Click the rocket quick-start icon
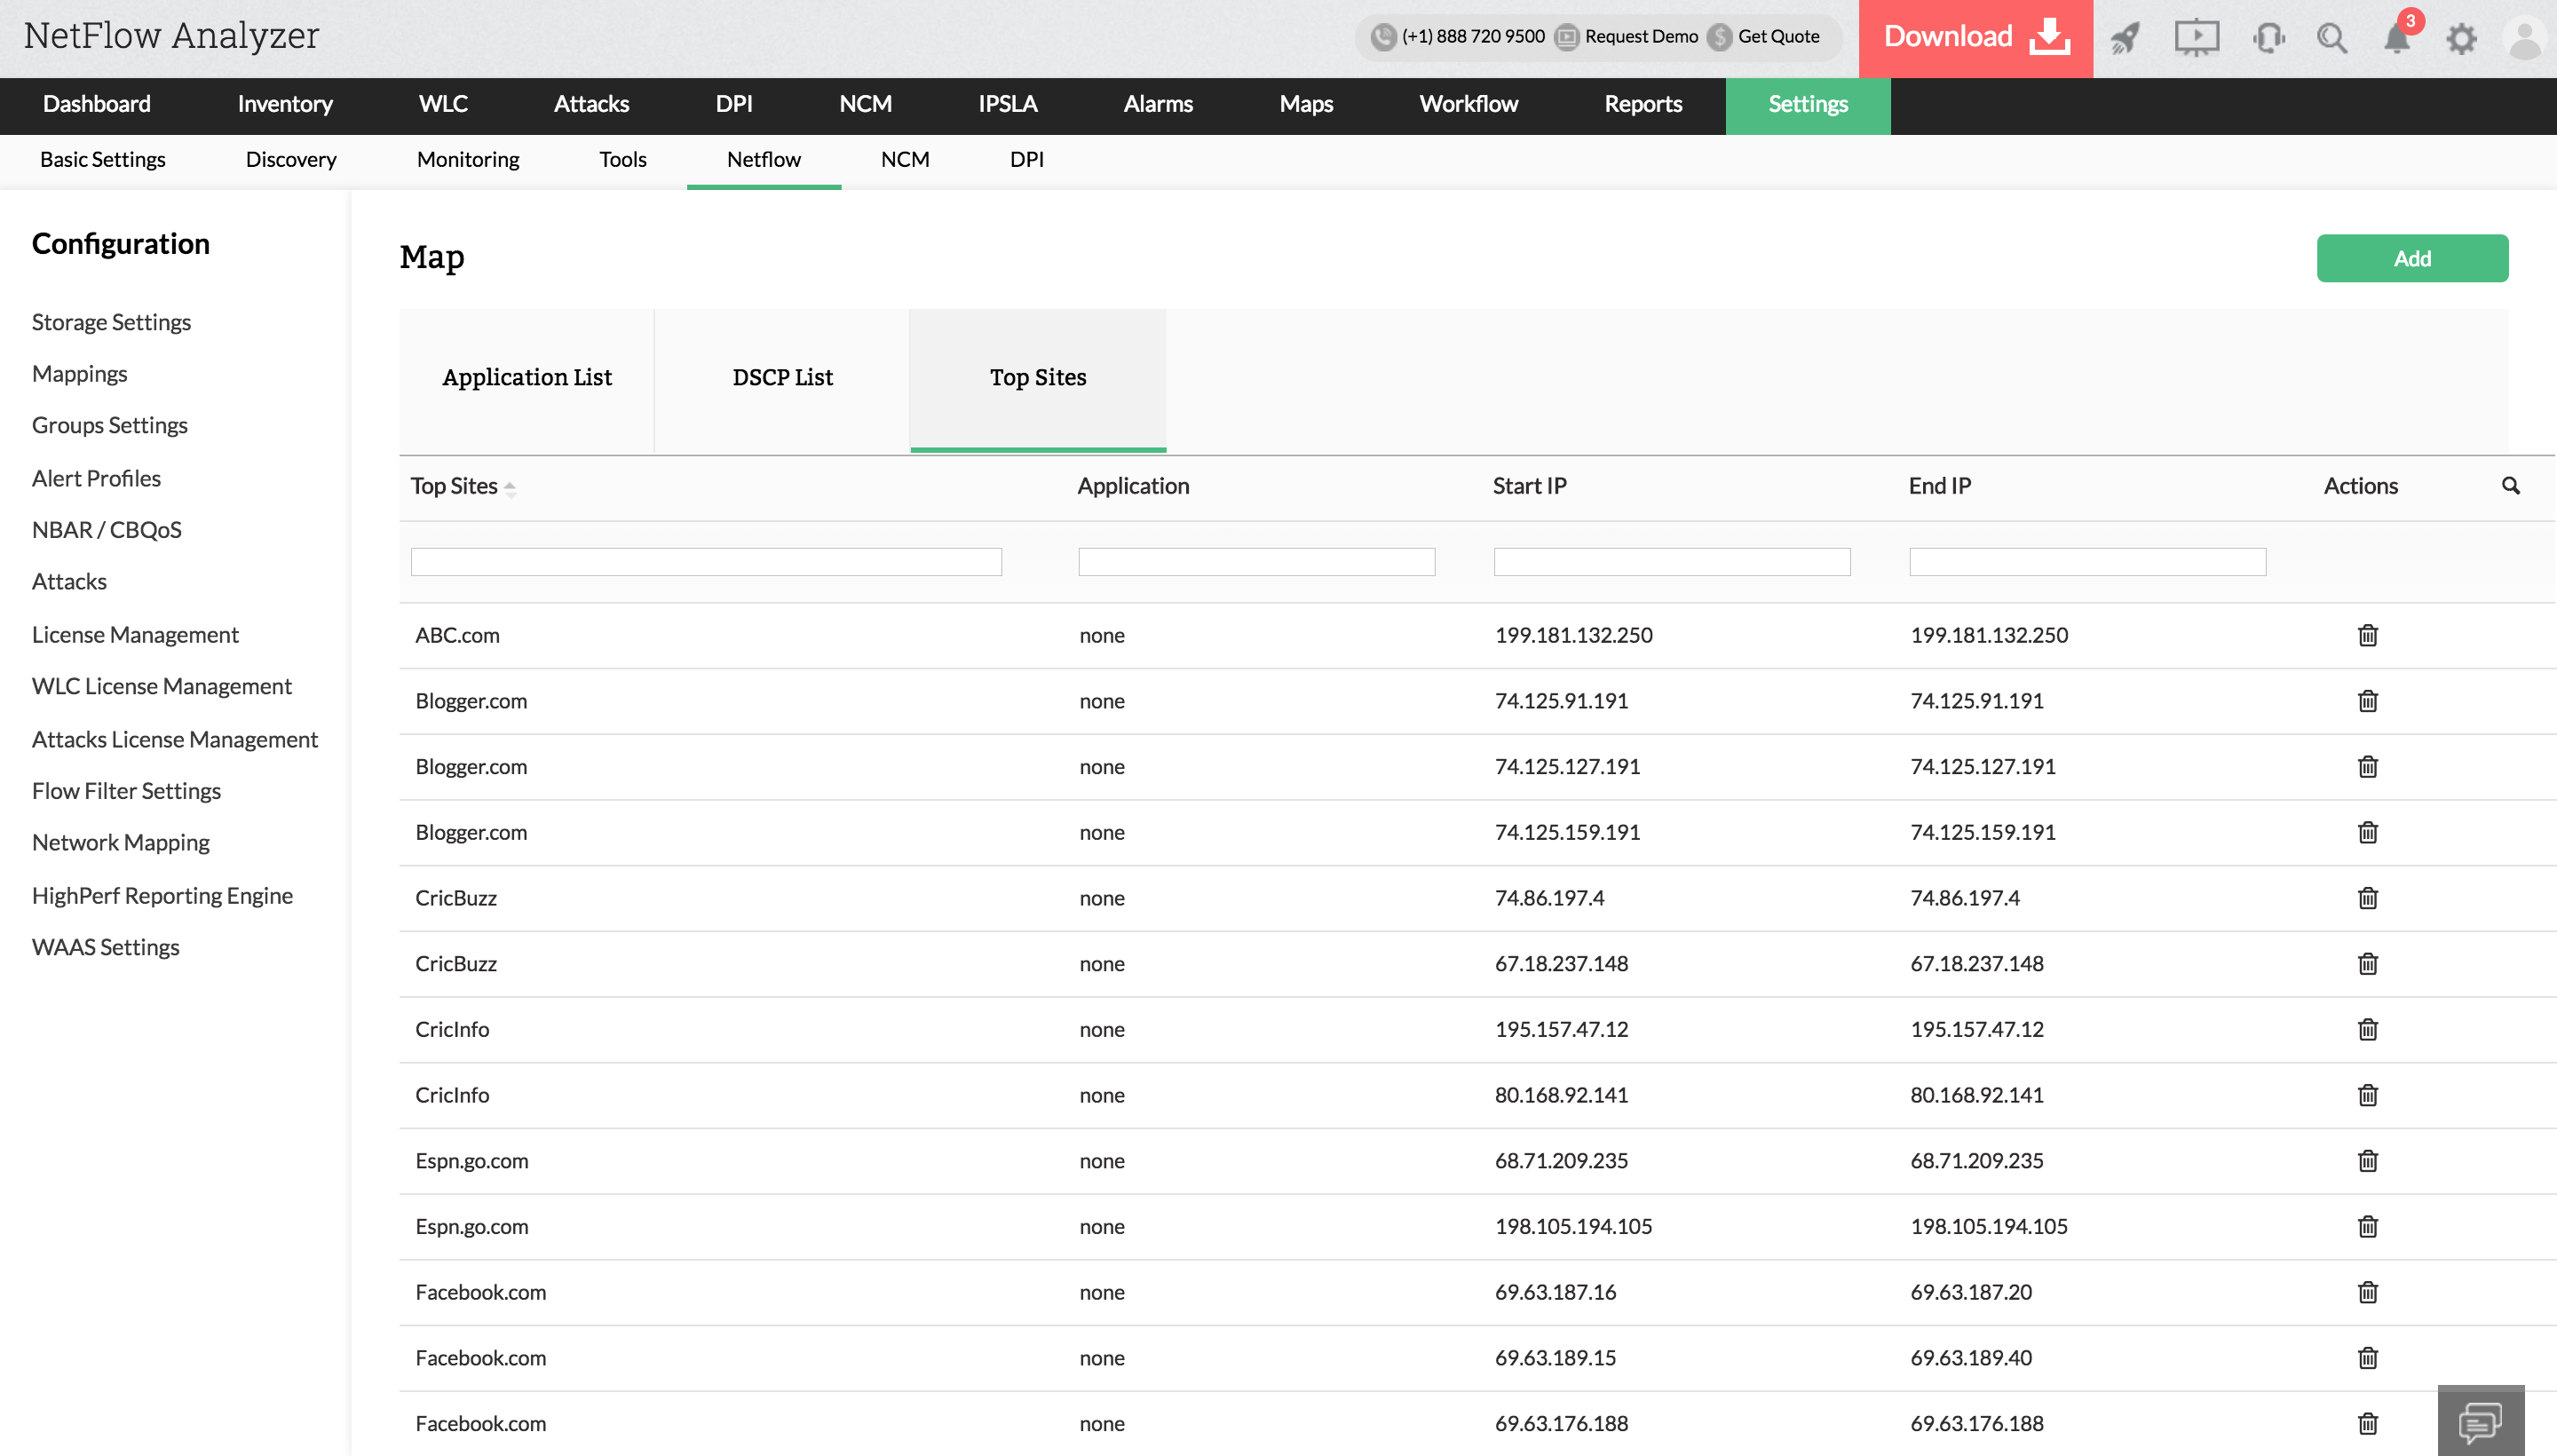2557x1456 pixels. (2125, 38)
